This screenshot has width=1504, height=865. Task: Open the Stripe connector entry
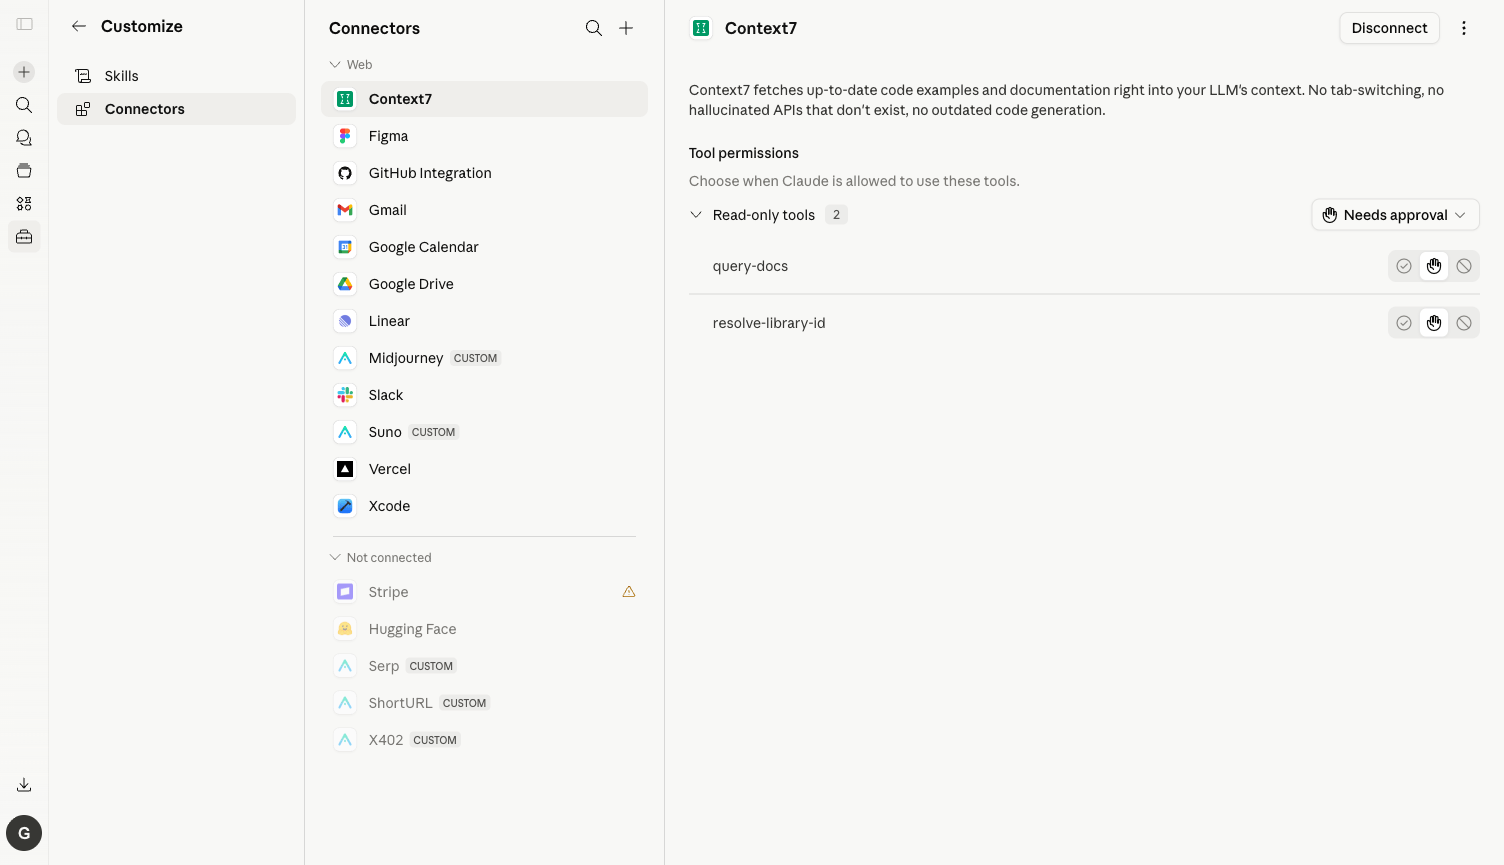pyautogui.click(x=484, y=592)
